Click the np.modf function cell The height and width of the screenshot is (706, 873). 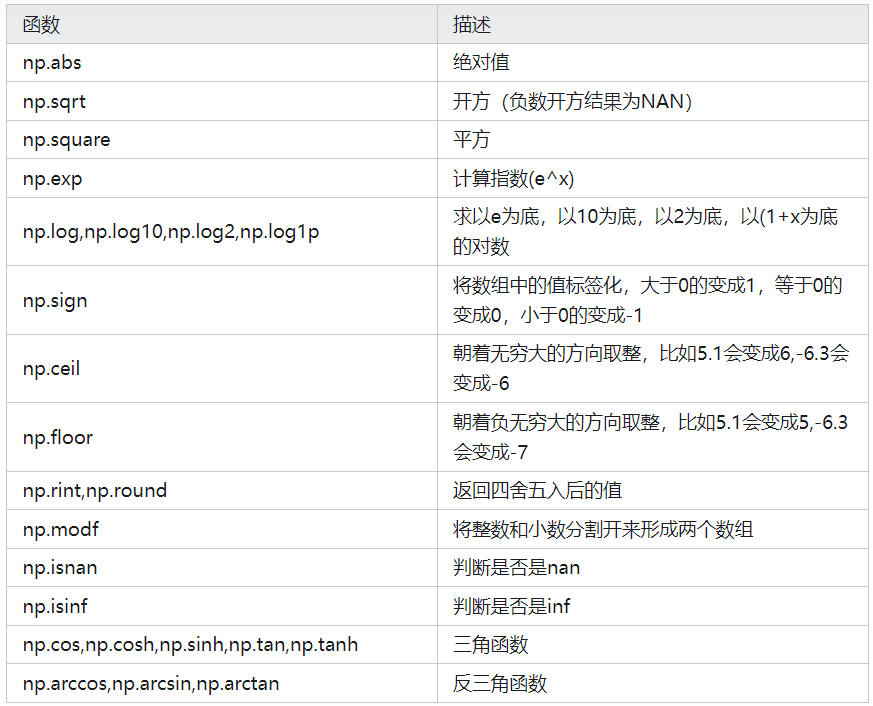(61, 529)
